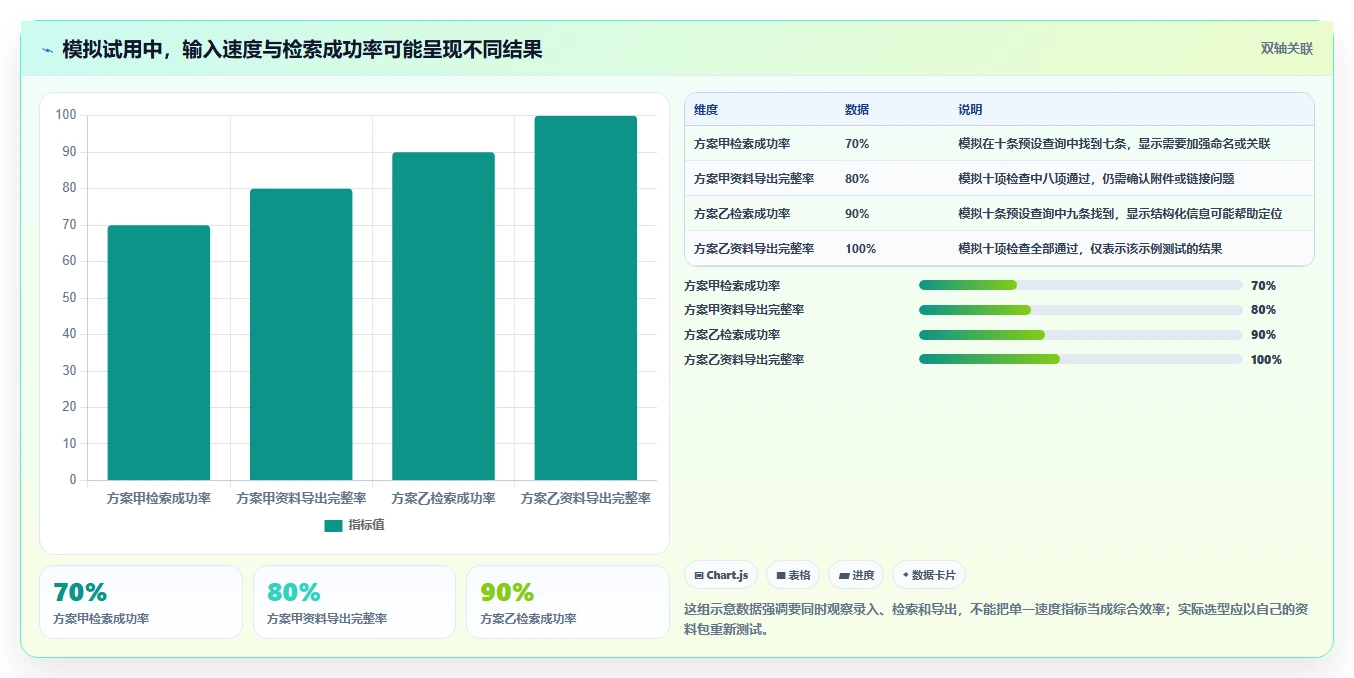This screenshot has width=1354, height=678.
Task: Click the footnote paragraph starting 这组示意数据
Action: coord(996,620)
